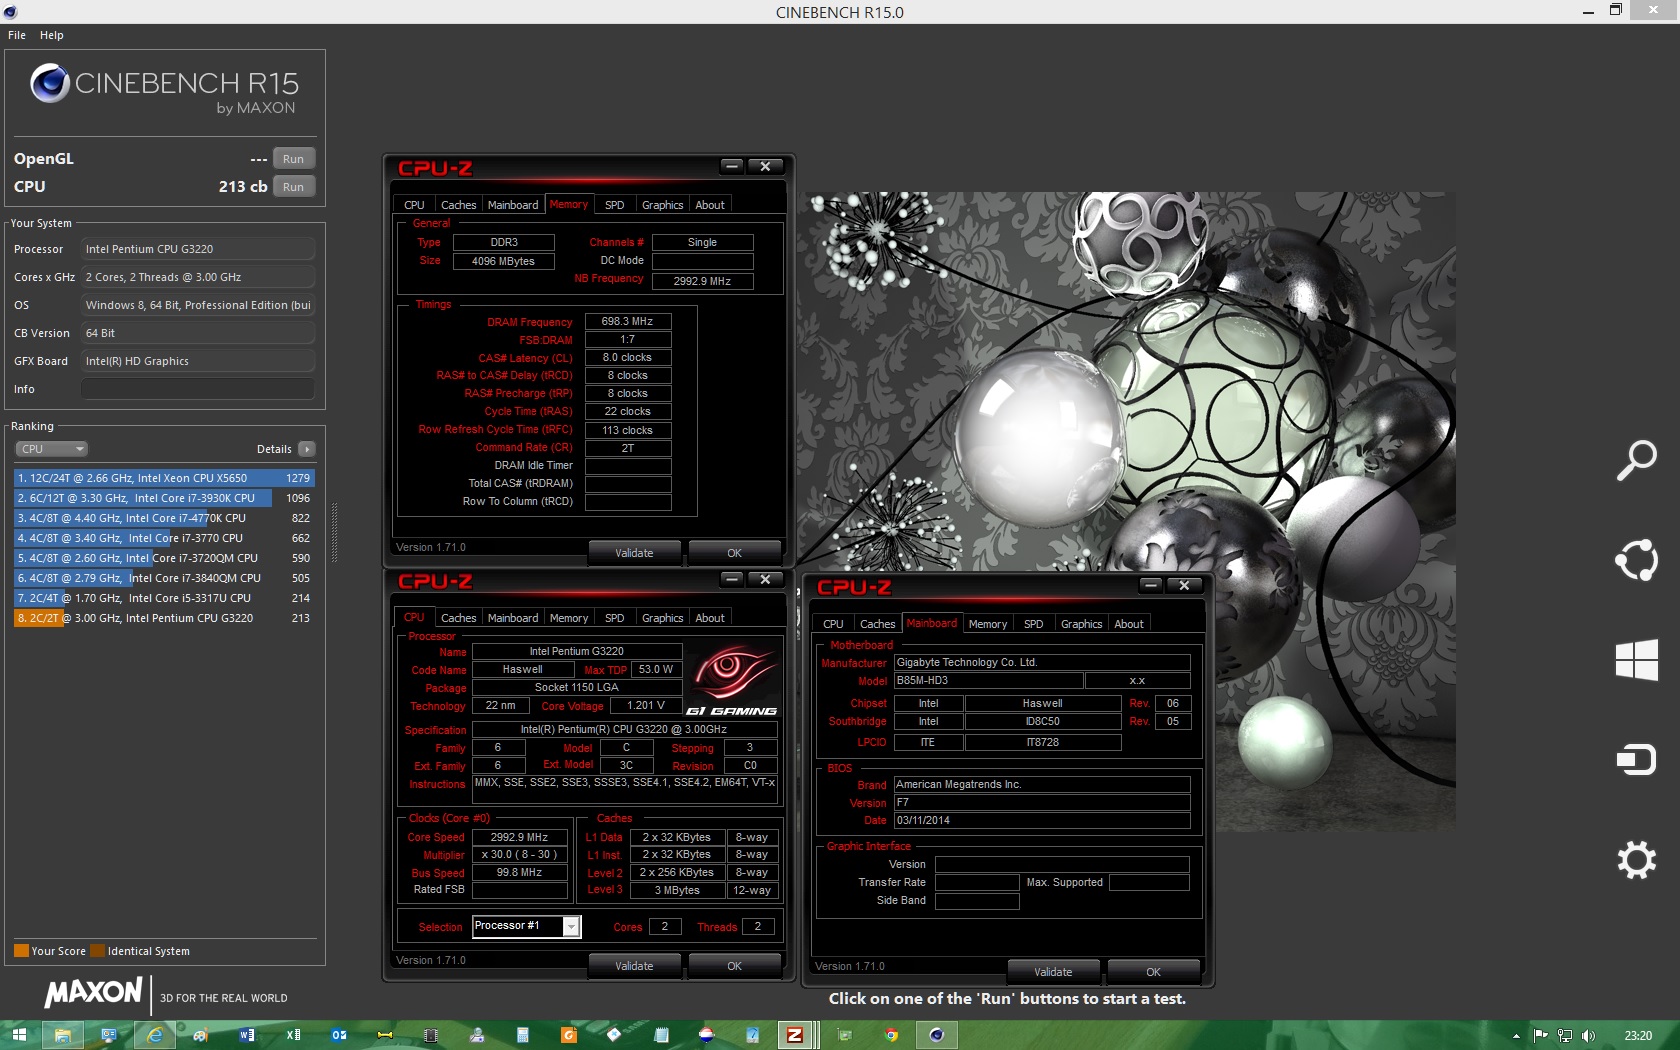Show hidden tray icons with the arrow
Viewport: 1680px width, 1050px height.
1516,1036
